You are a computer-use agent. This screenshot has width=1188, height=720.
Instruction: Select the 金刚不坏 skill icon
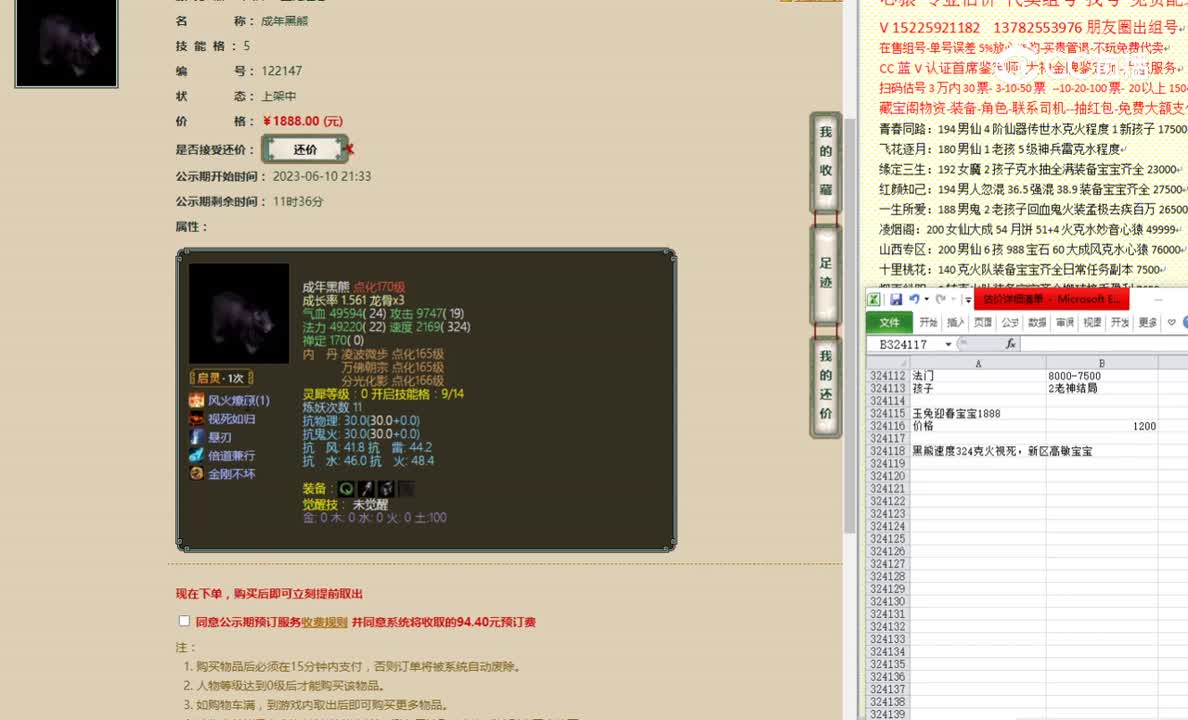pos(196,472)
